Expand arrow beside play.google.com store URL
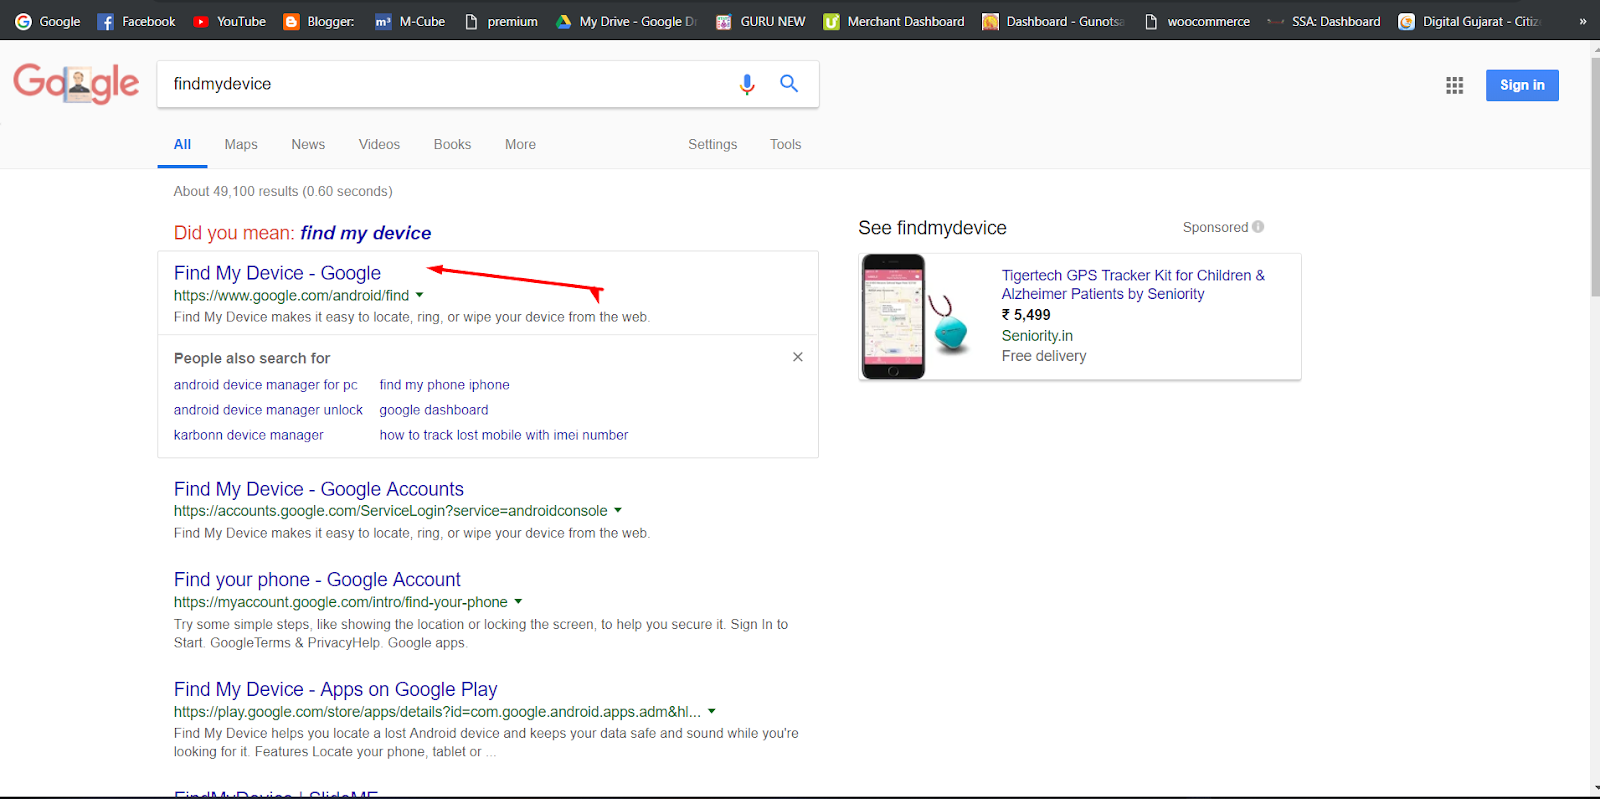The height and width of the screenshot is (799, 1600). pyautogui.click(x=712, y=711)
